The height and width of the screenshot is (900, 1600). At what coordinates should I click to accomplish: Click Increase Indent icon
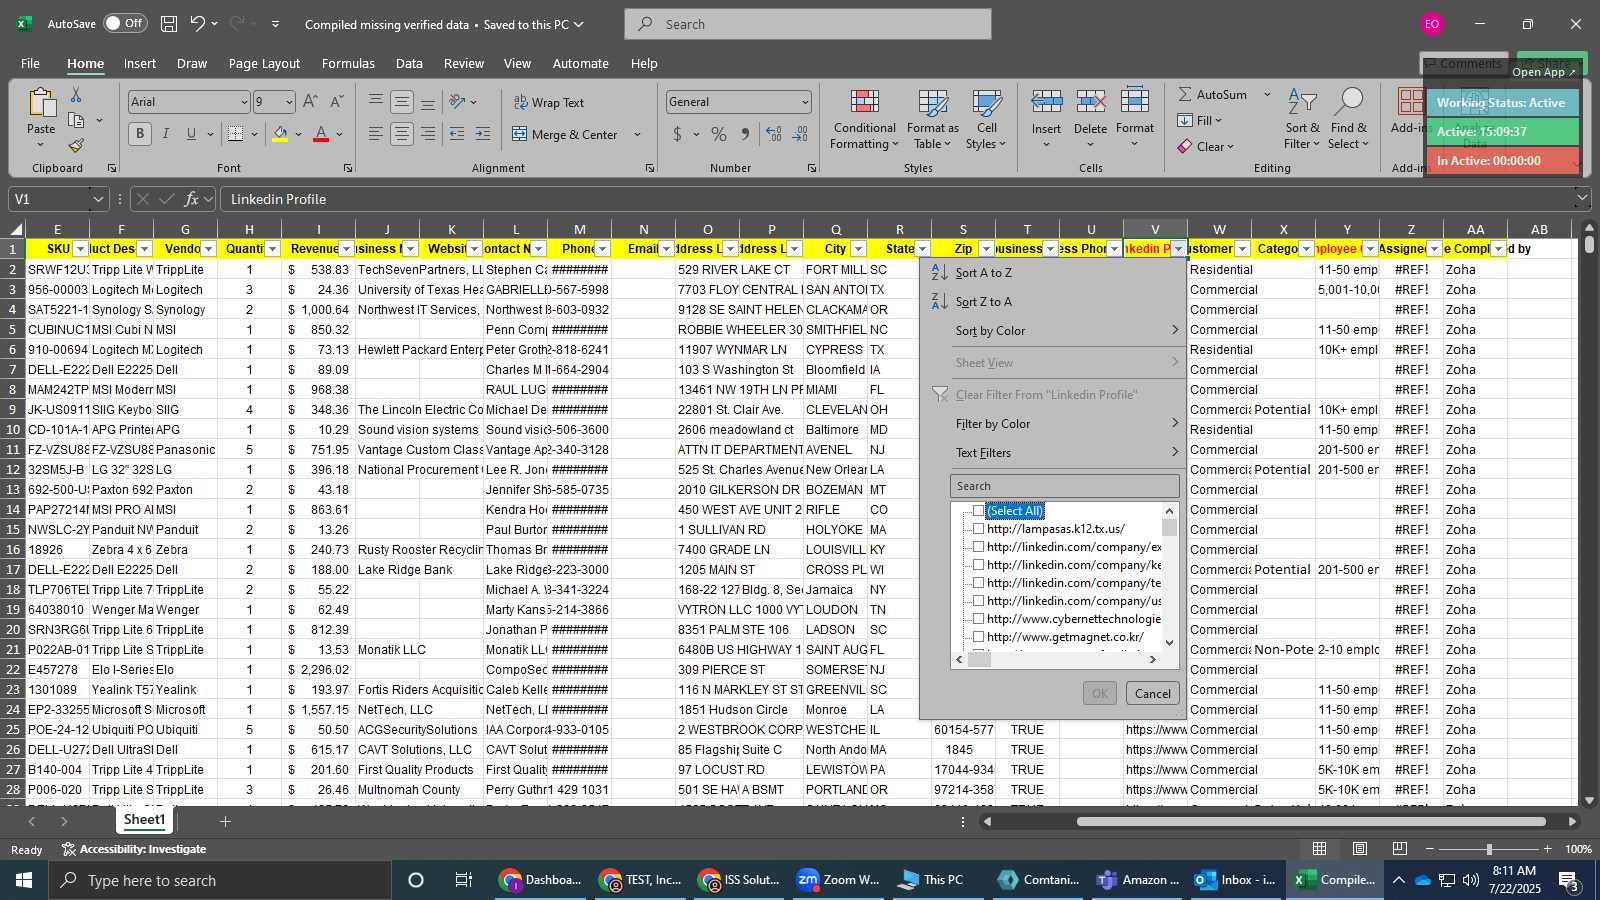tap(483, 134)
